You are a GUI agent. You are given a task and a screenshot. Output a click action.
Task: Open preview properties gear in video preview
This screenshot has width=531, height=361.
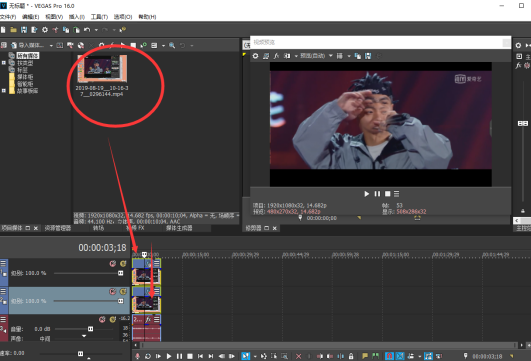256,56
